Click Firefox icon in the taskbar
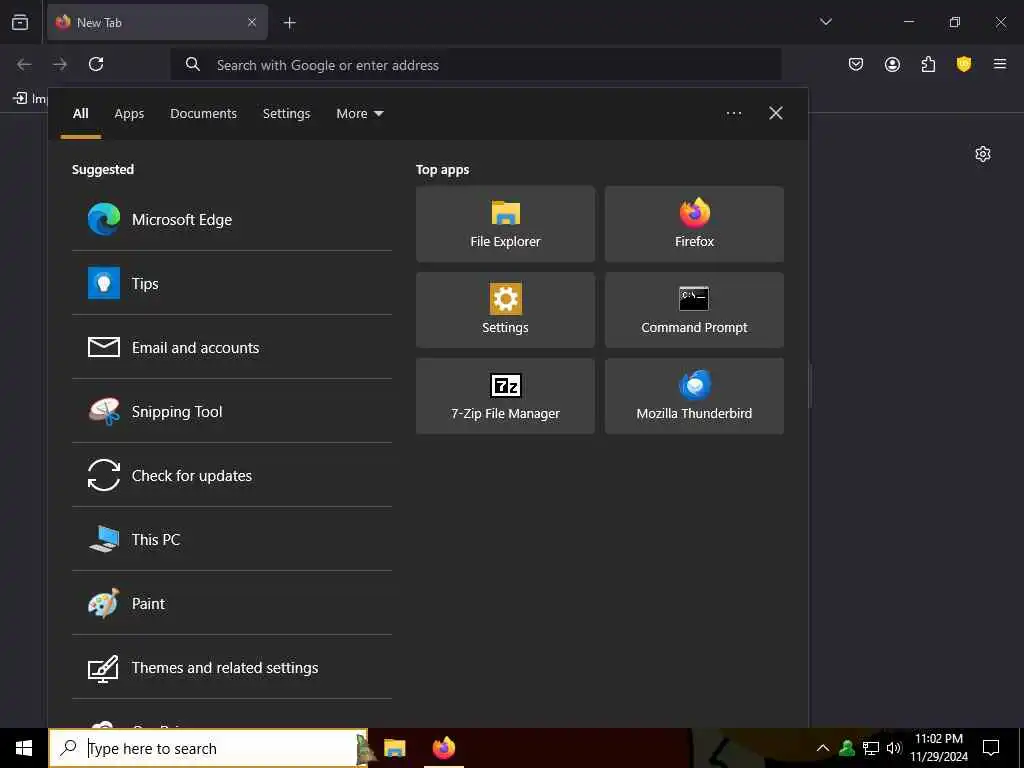This screenshot has width=1024, height=768. (444, 748)
